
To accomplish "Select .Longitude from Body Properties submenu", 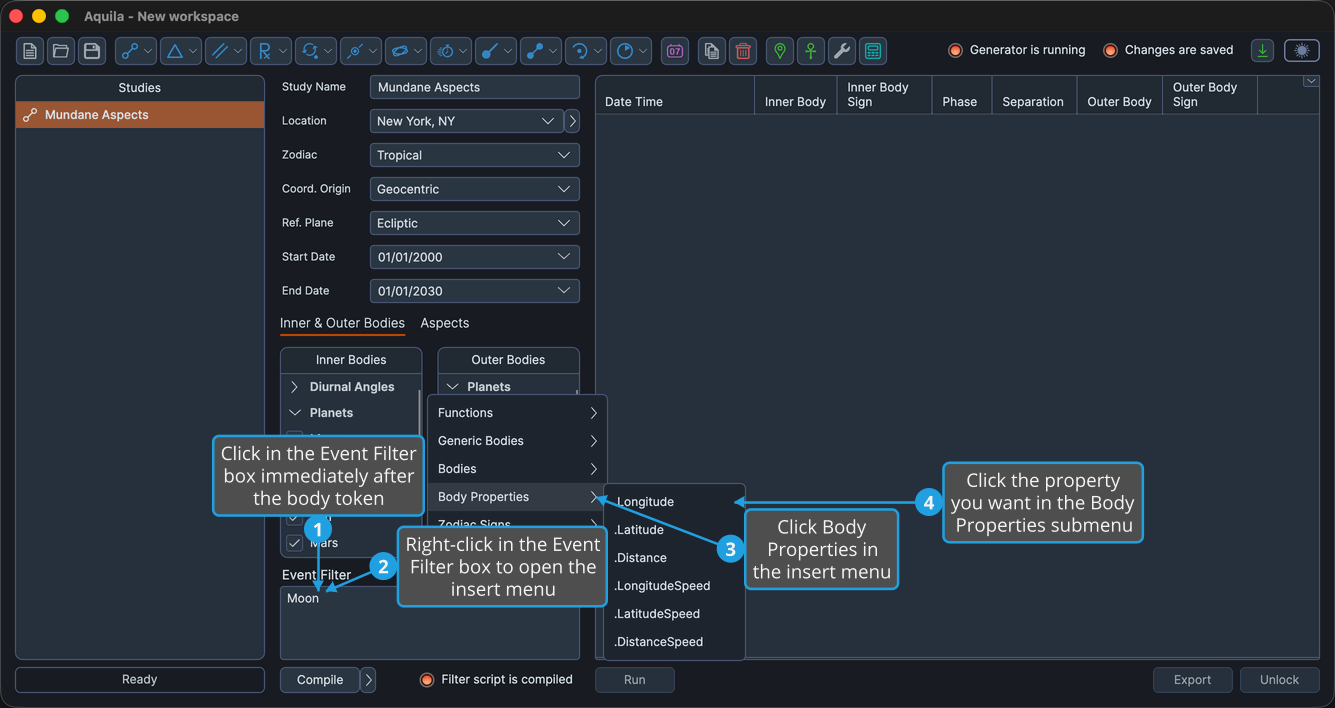I will coord(675,502).
